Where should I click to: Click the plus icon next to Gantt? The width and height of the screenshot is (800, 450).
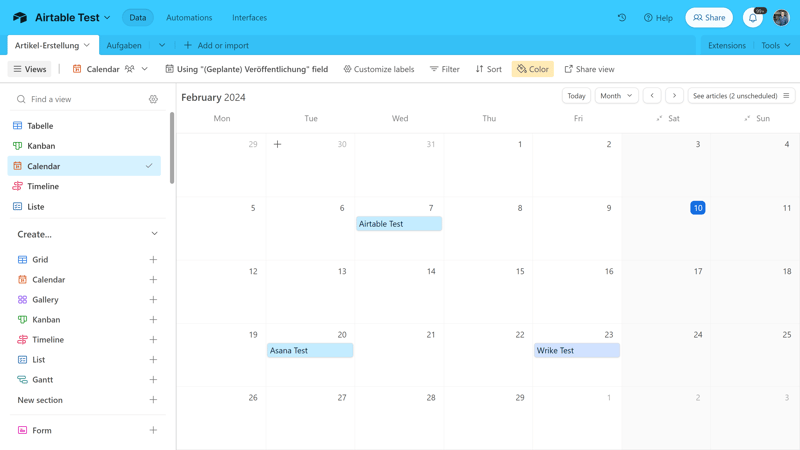click(153, 380)
